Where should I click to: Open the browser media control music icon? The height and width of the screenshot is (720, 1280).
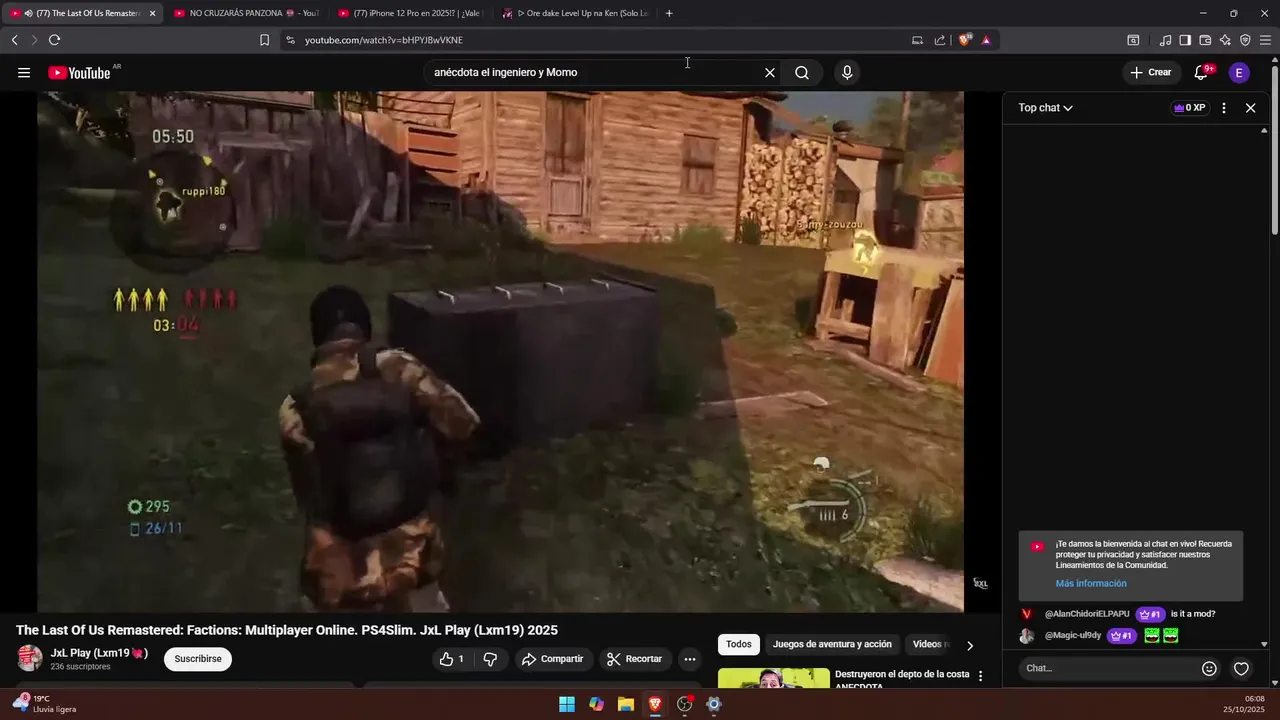coord(1165,40)
